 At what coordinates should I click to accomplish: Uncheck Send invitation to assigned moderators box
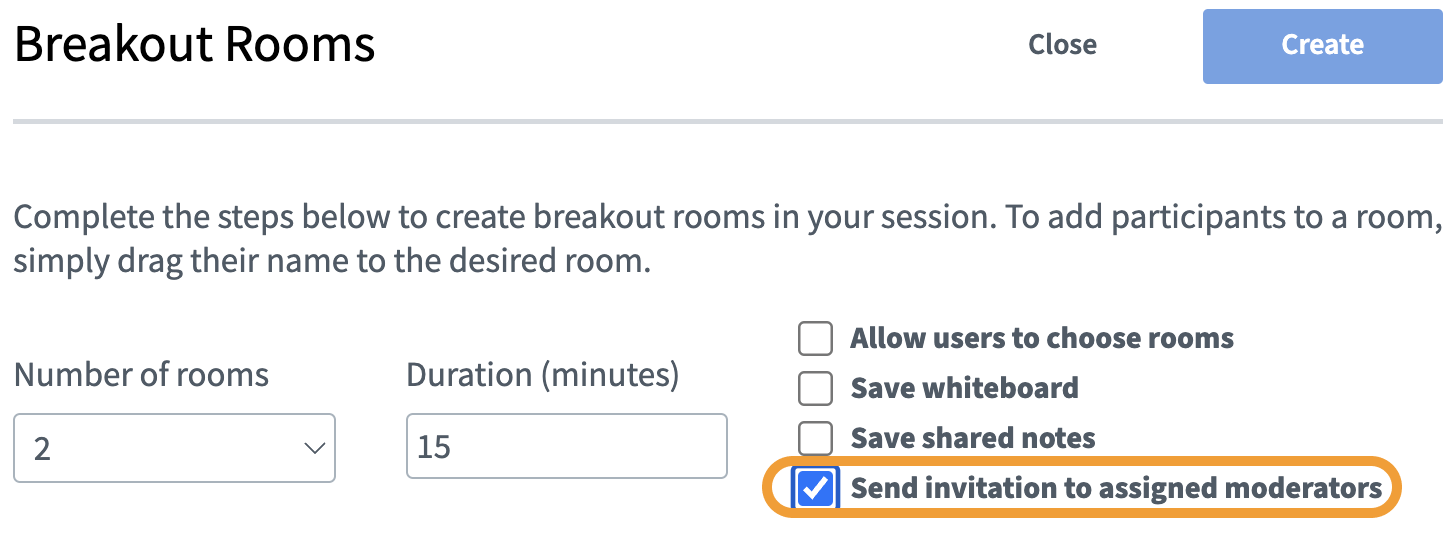(x=816, y=488)
